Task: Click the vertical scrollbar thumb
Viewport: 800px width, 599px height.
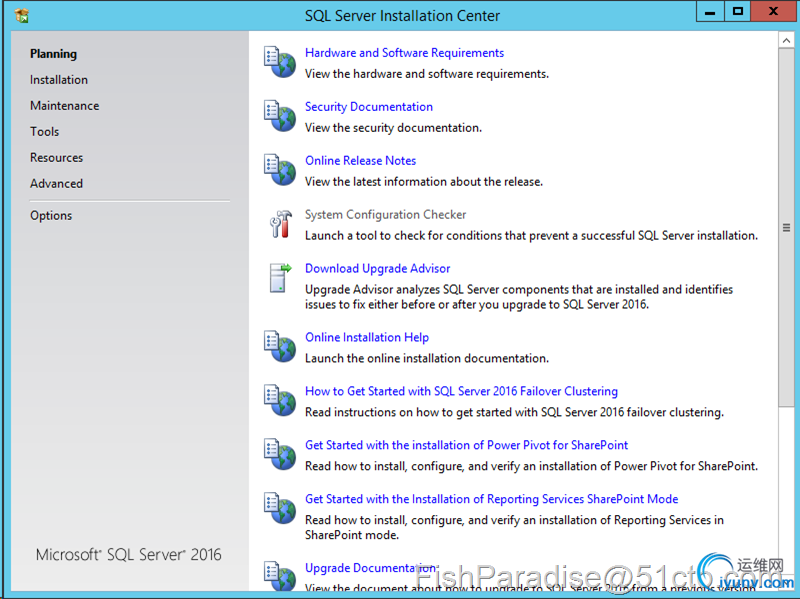Action: 786,228
